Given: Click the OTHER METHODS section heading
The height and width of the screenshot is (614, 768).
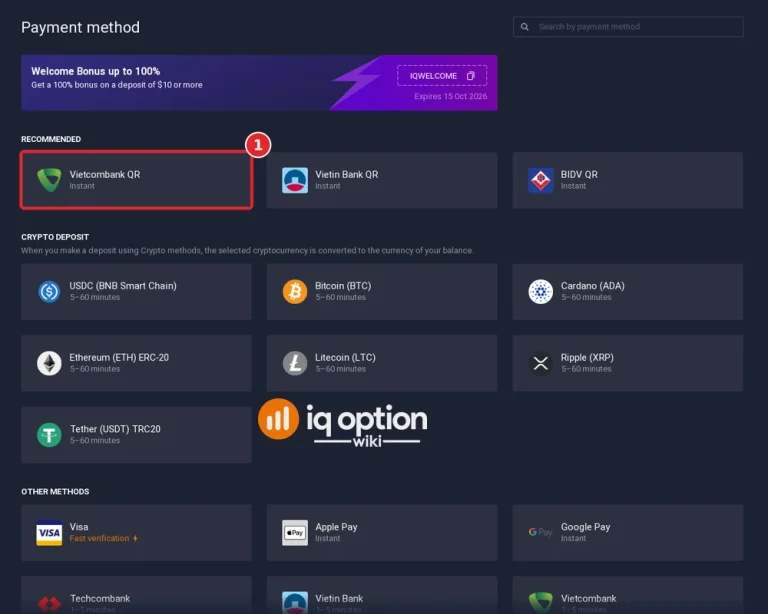Looking at the screenshot, I should point(55,492).
